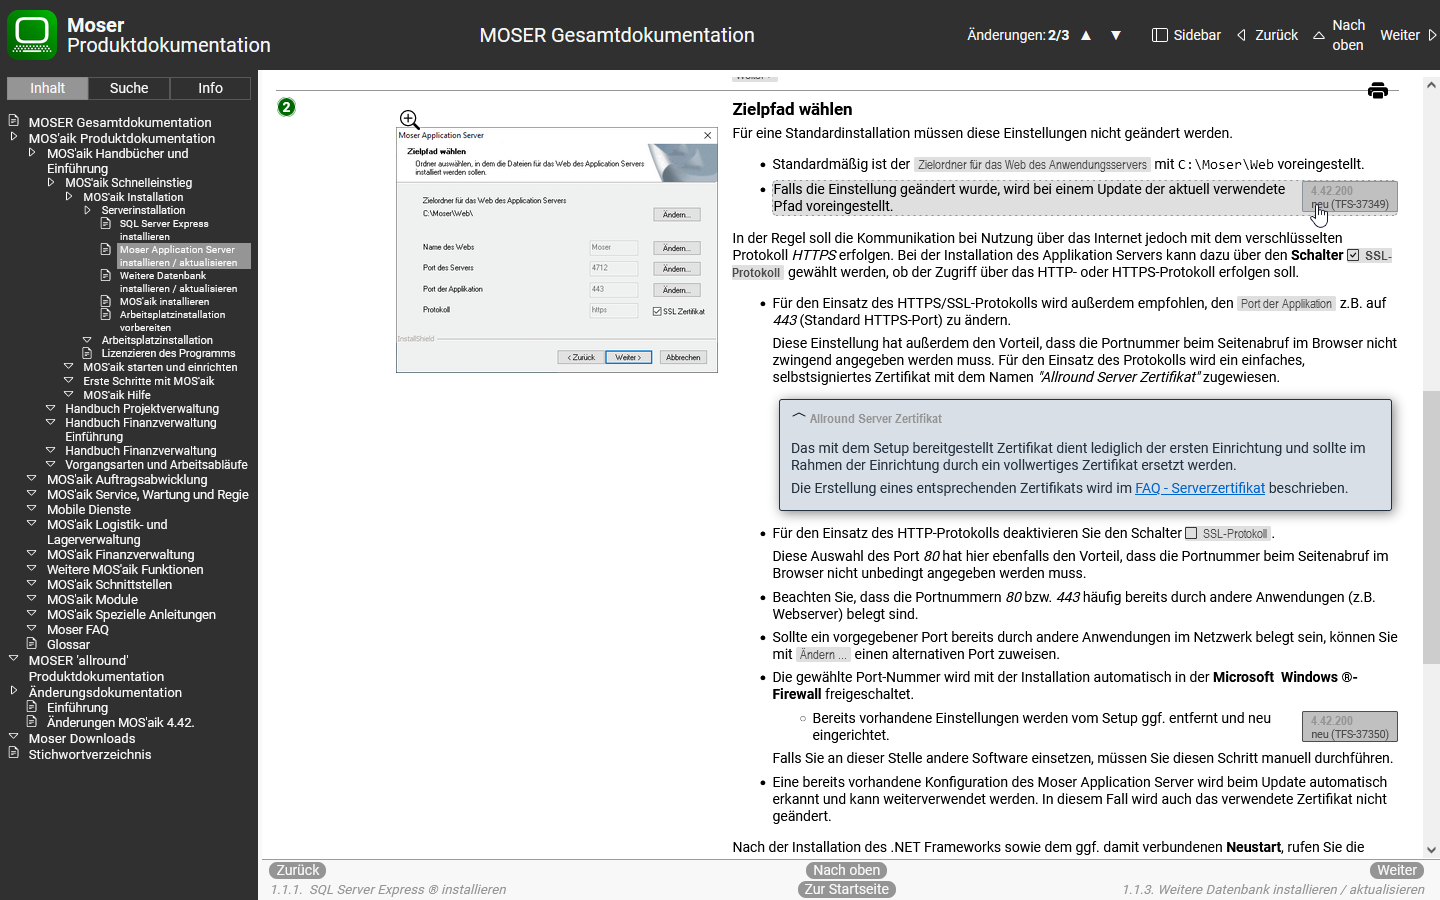Expand Vorgangsarten und Arbeitsabläufe node
Screen dimensions: 1440x900
coord(51,464)
